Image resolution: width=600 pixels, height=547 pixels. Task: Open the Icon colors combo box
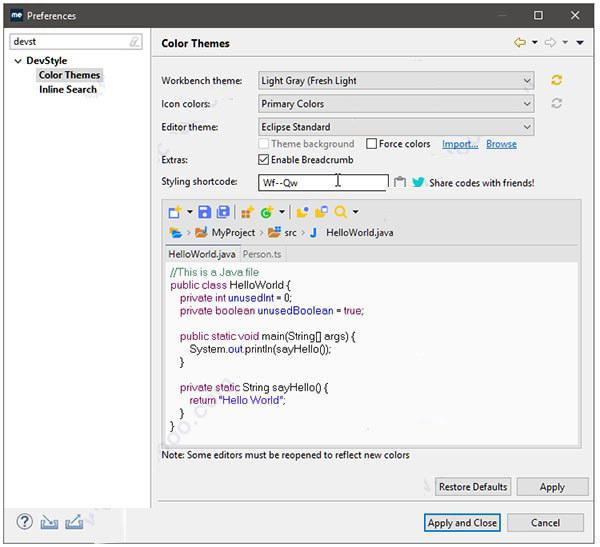[396, 104]
